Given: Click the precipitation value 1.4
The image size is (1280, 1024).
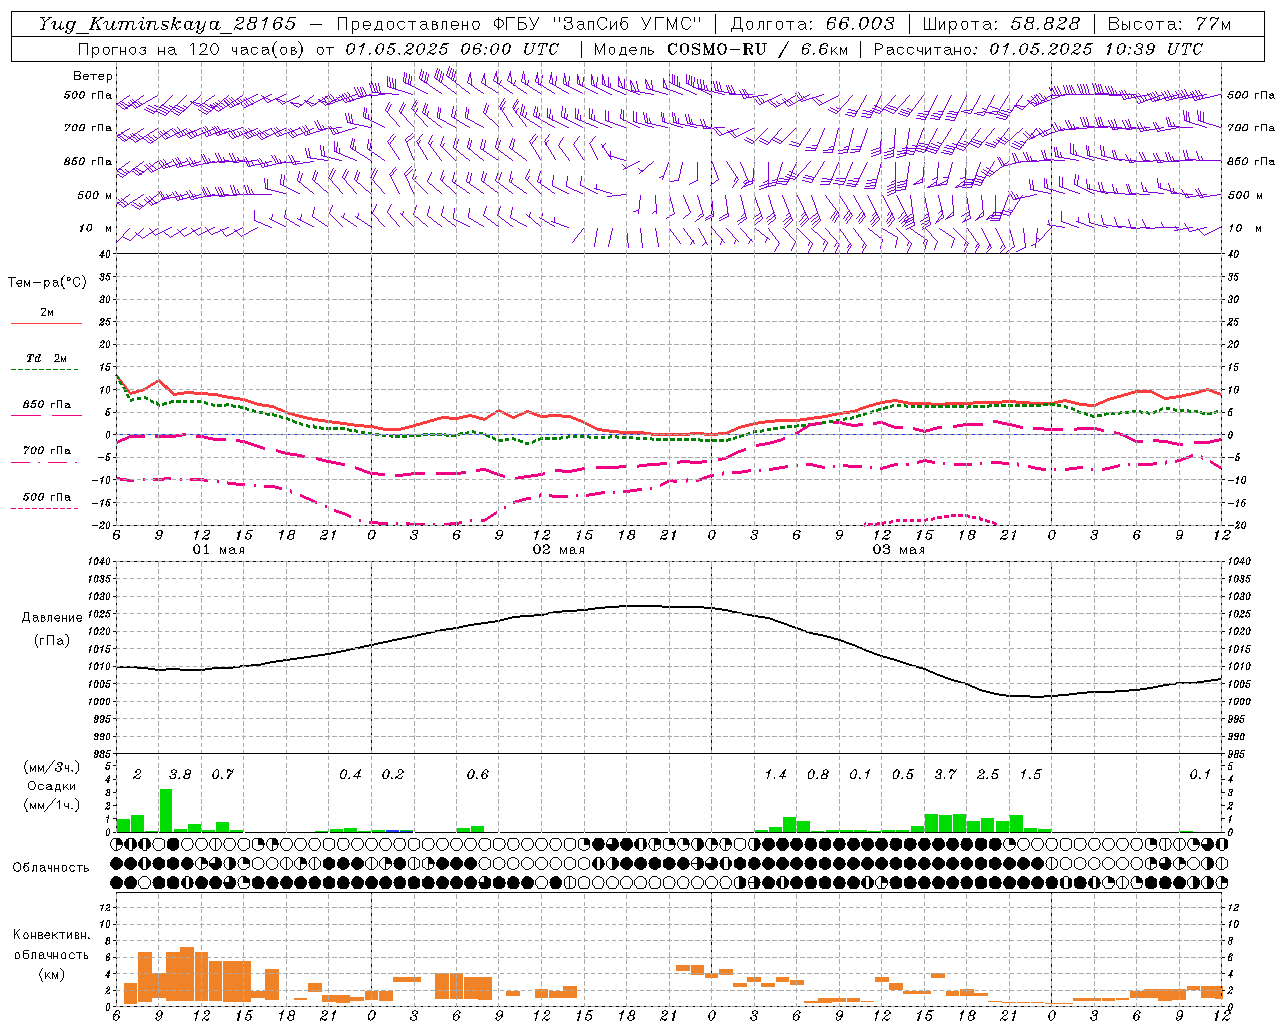Looking at the screenshot, I should pos(775,774).
